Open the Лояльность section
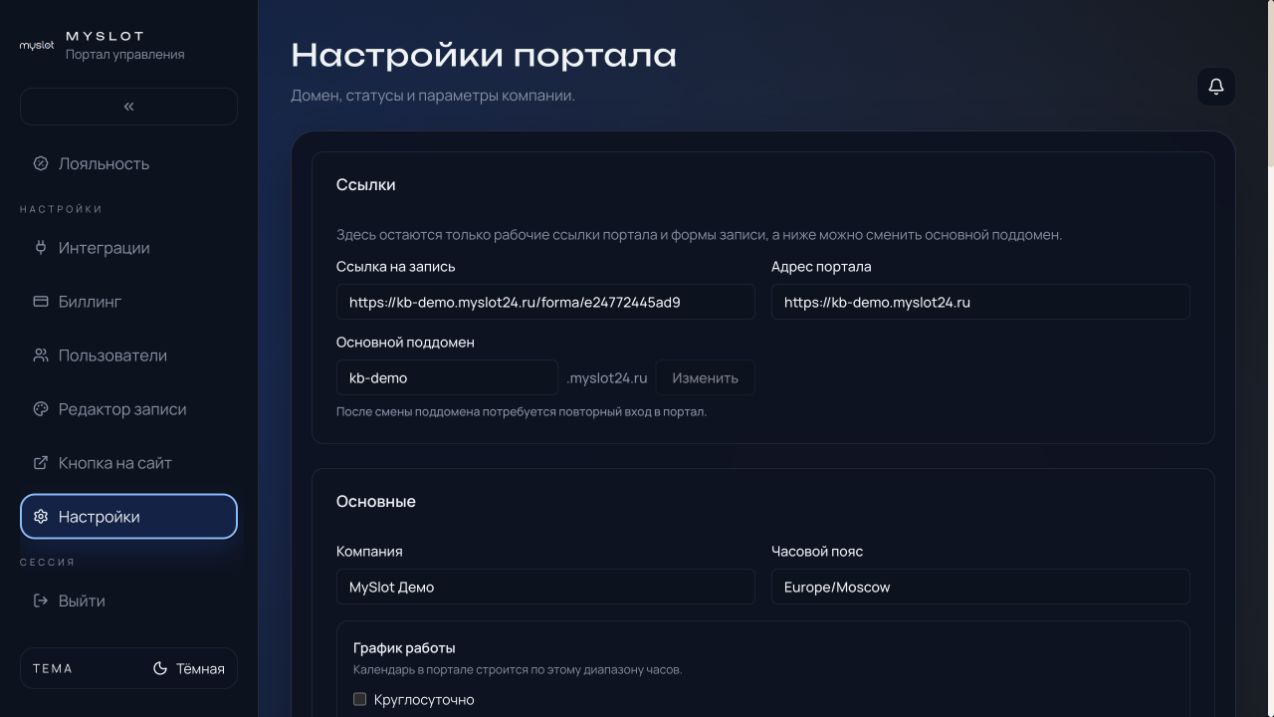 129,163
